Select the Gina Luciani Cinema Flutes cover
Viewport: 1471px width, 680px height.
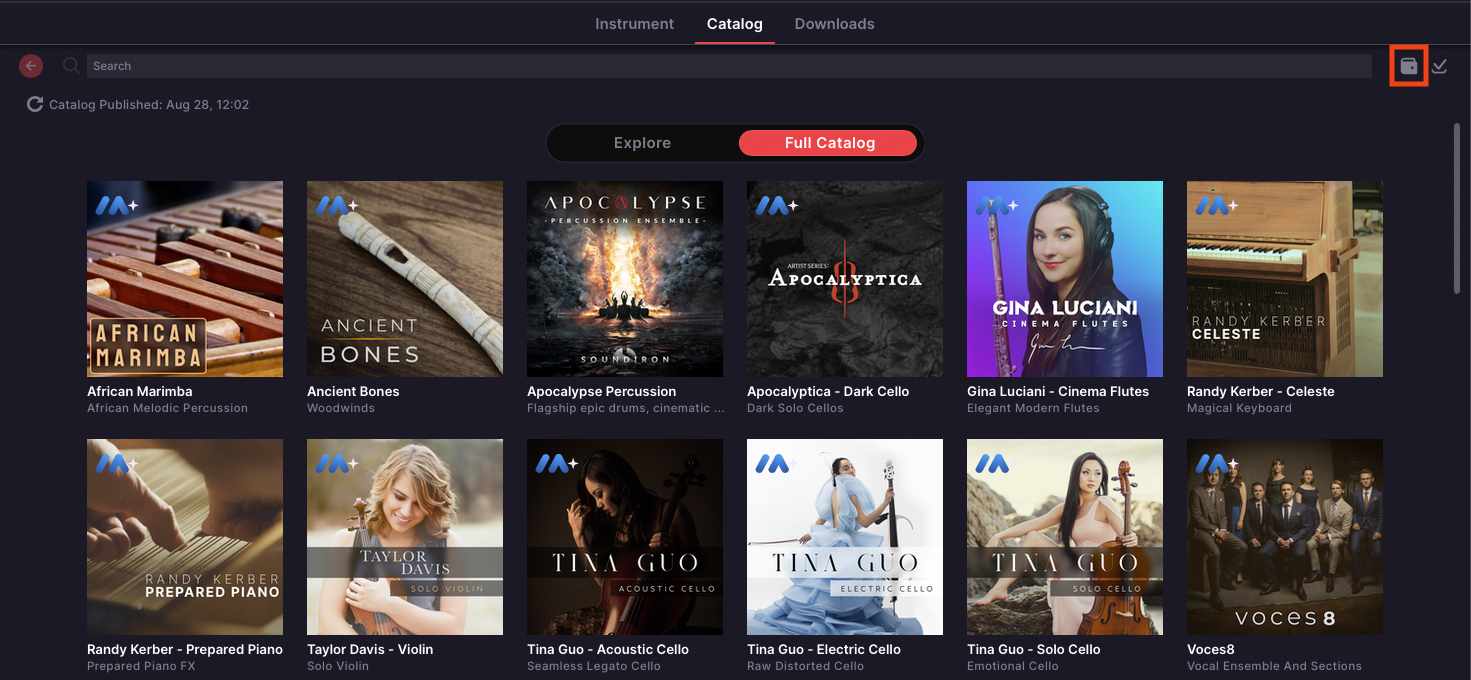click(1065, 279)
